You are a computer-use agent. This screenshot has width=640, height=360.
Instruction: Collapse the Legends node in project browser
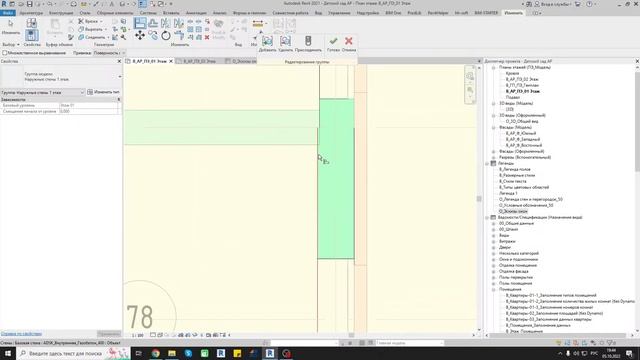[x=487, y=163]
